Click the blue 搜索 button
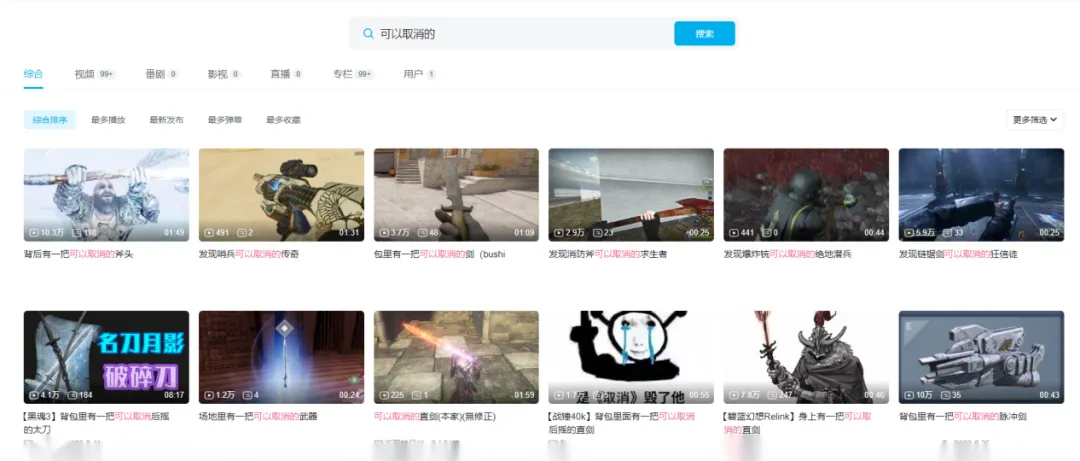 pyautogui.click(x=704, y=34)
